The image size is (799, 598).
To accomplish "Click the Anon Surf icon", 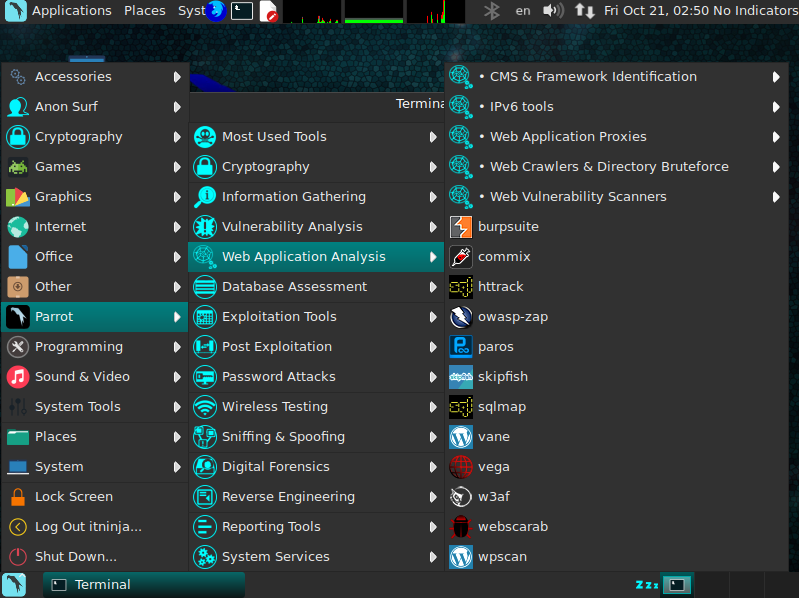I will tap(18, 107).
